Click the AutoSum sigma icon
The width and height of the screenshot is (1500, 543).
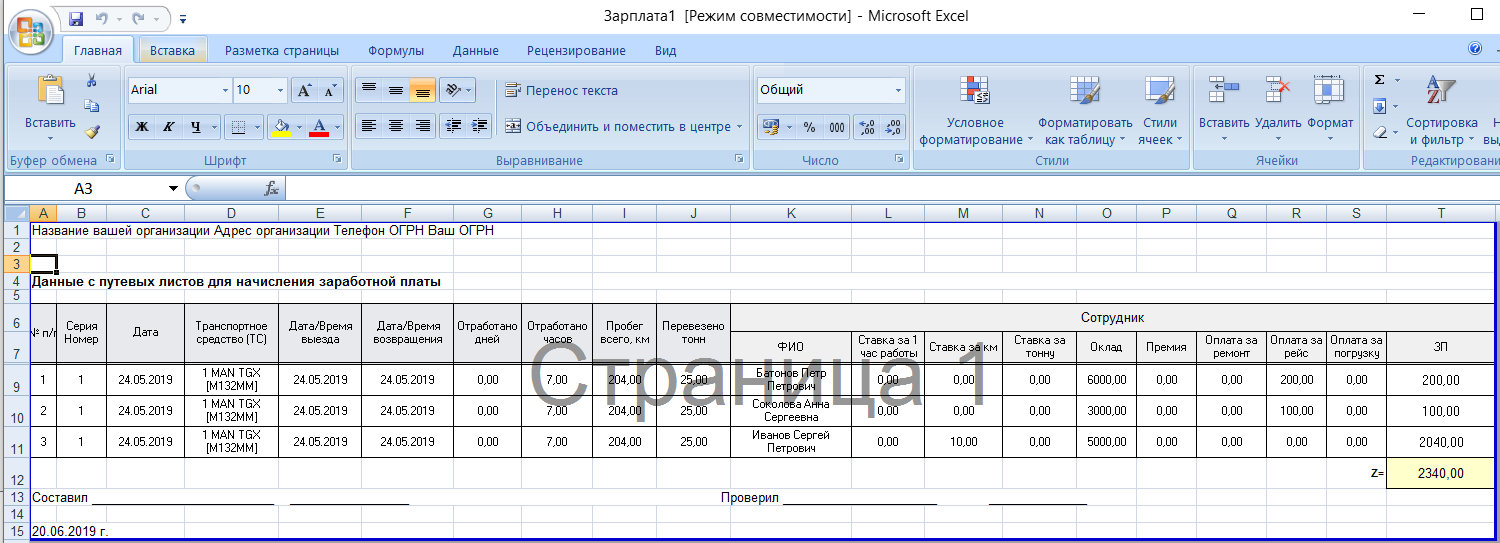[x=1379, y=80]
